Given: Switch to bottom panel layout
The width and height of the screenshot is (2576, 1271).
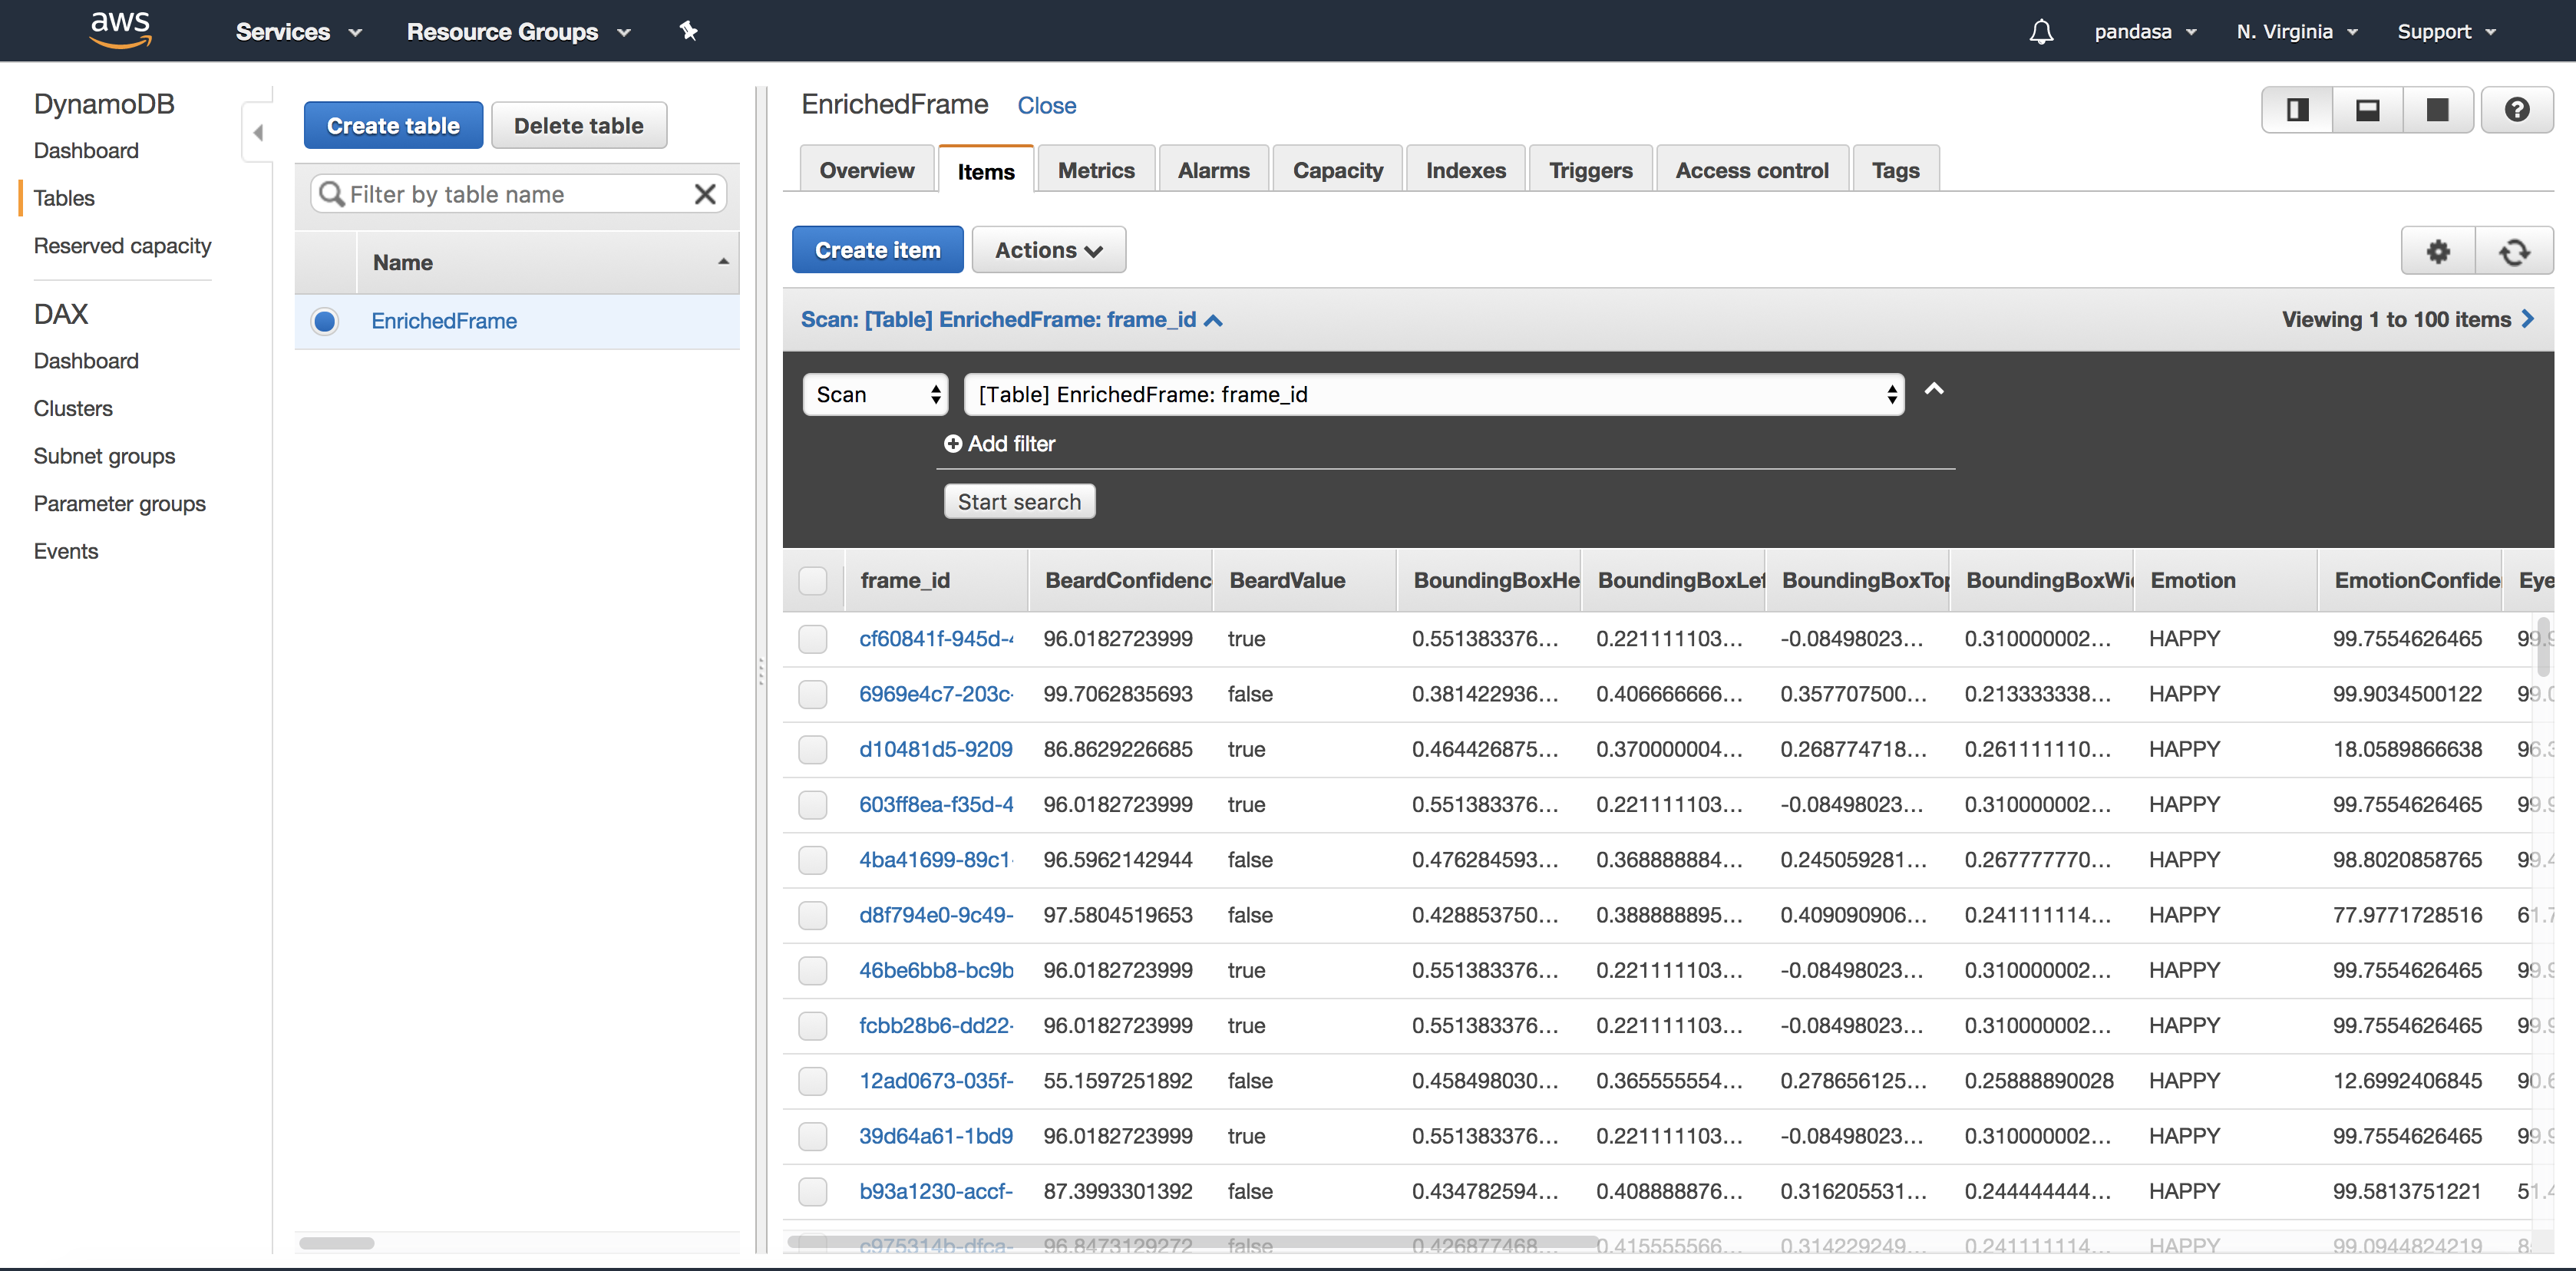Looking at the screenshot, I should [x=2367, y=110].
